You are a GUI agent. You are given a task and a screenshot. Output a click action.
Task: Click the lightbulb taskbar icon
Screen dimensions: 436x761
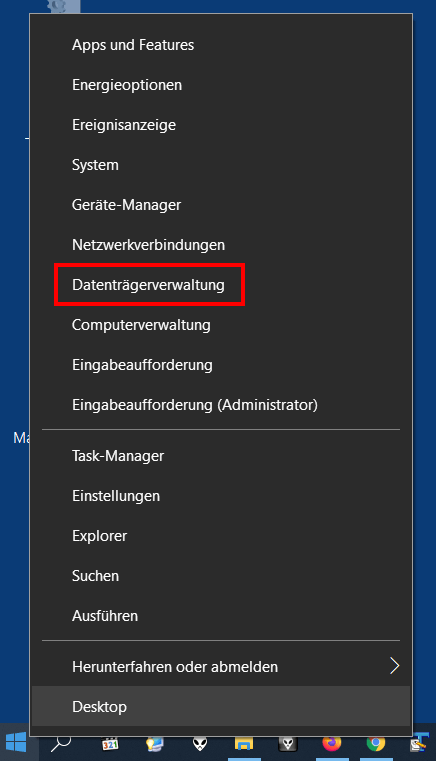155,744
